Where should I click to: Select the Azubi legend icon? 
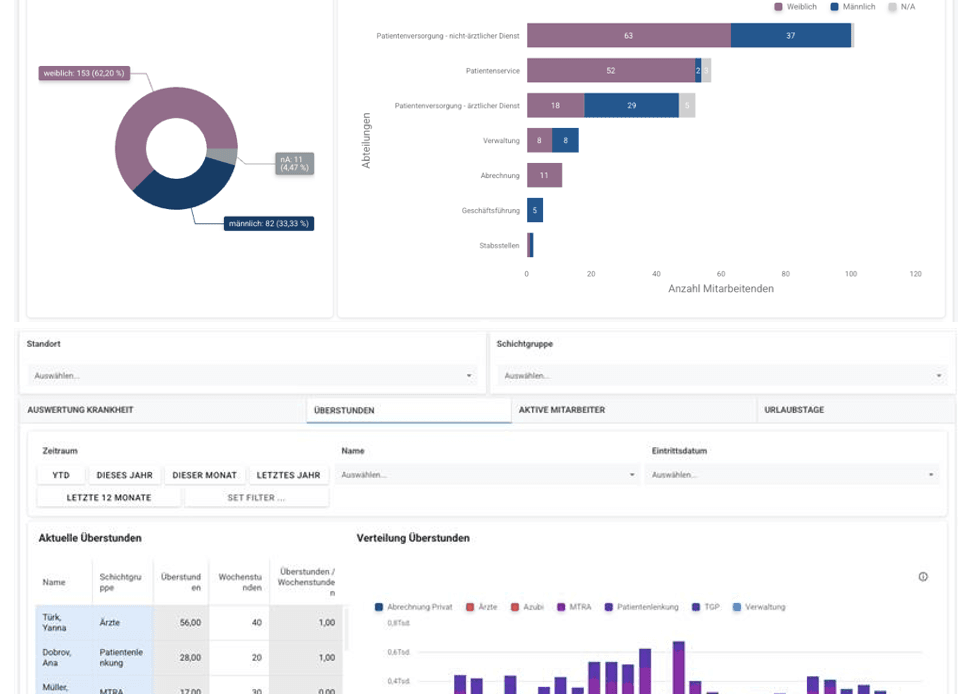pyautogui.click(x=515, y=606)
